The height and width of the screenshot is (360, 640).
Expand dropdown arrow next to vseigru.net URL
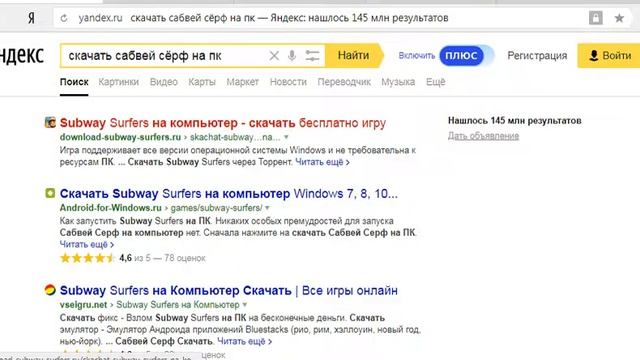244,304
